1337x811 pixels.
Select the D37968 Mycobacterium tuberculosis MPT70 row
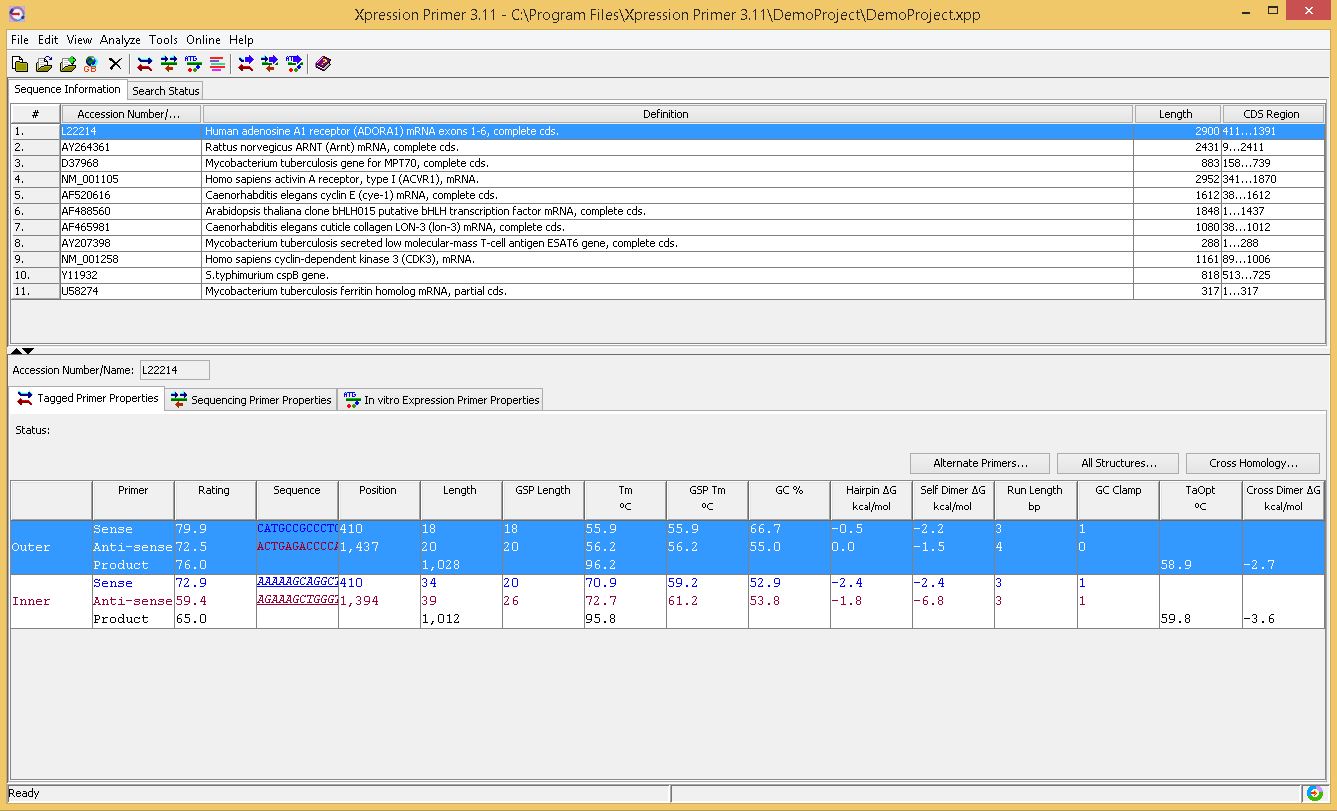point(669,163)
